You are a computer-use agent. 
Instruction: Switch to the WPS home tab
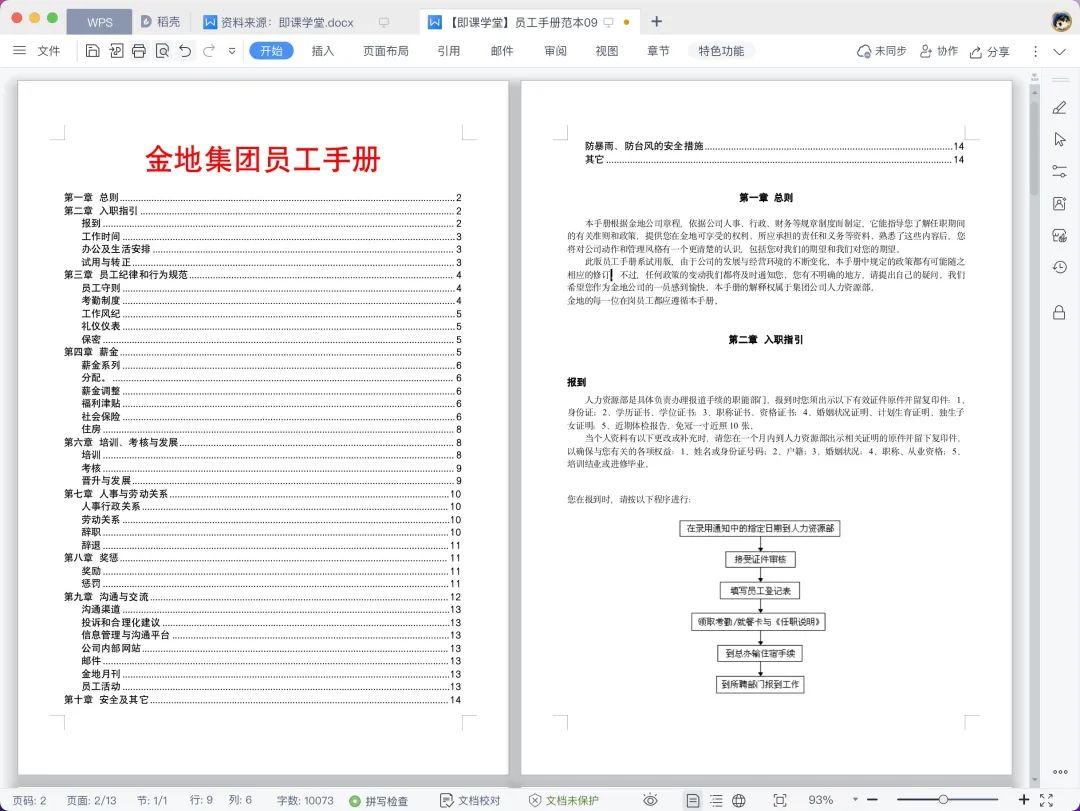pos(99,22)
